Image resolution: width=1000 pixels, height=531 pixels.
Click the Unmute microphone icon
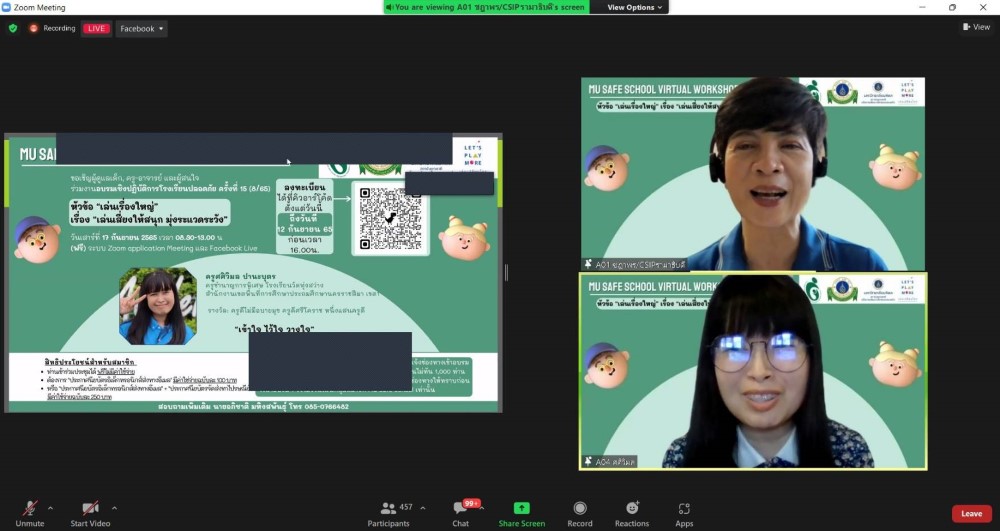(x=30, y=508)
